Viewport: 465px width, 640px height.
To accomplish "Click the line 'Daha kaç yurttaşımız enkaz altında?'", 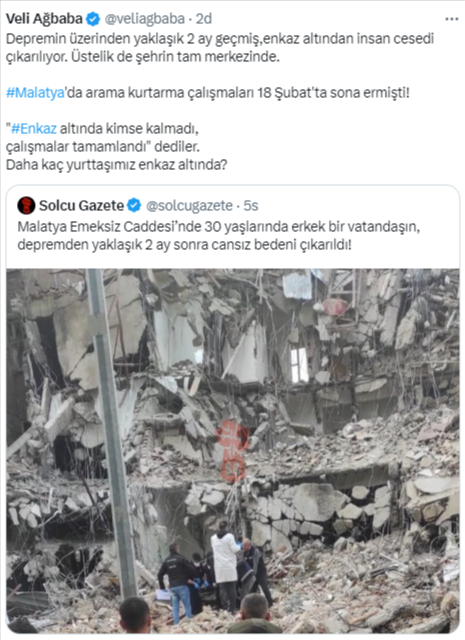I will (116, 164).
